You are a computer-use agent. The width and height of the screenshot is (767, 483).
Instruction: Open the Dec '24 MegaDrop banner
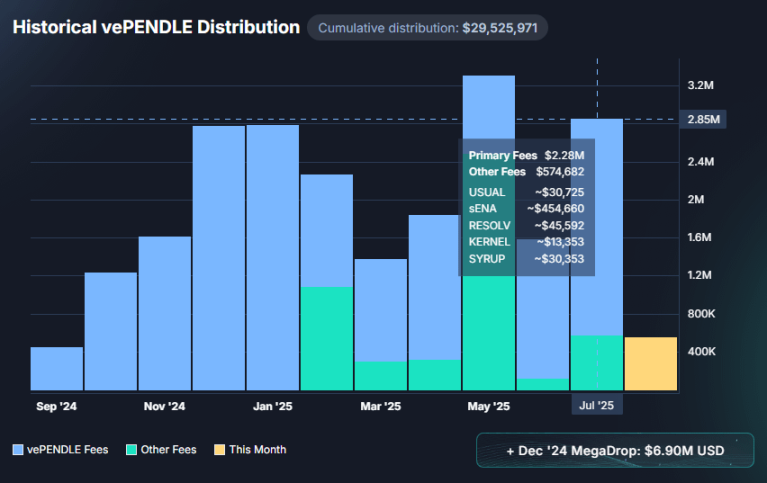[x=615, y=451]
